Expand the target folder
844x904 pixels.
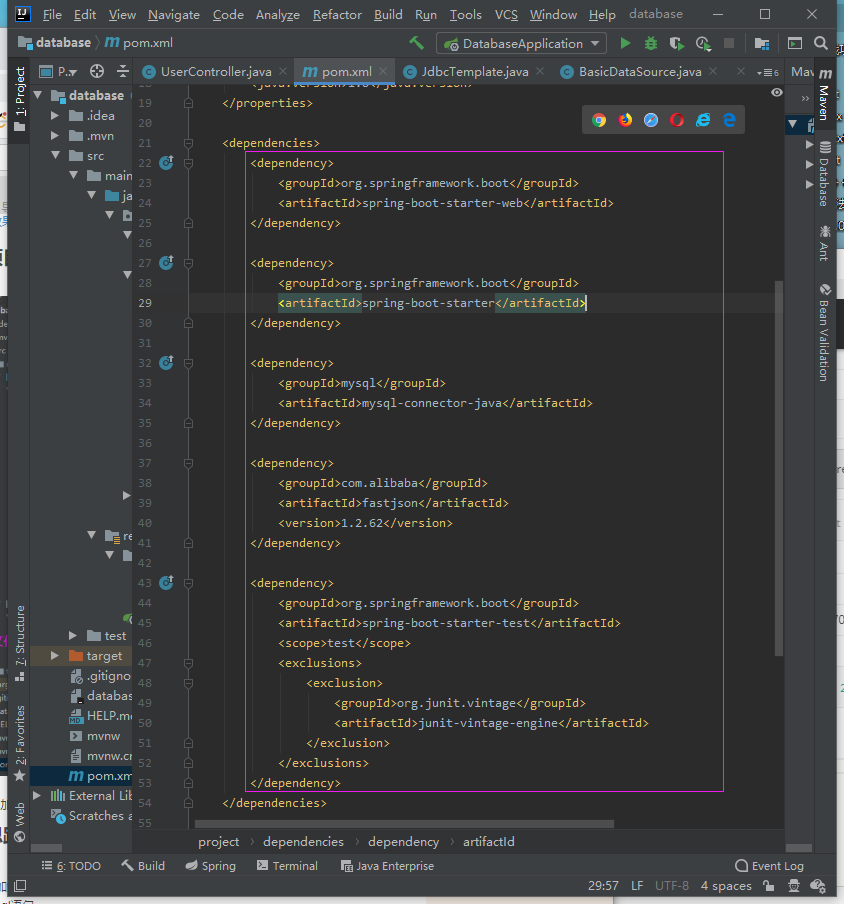[x=55, y=656]
